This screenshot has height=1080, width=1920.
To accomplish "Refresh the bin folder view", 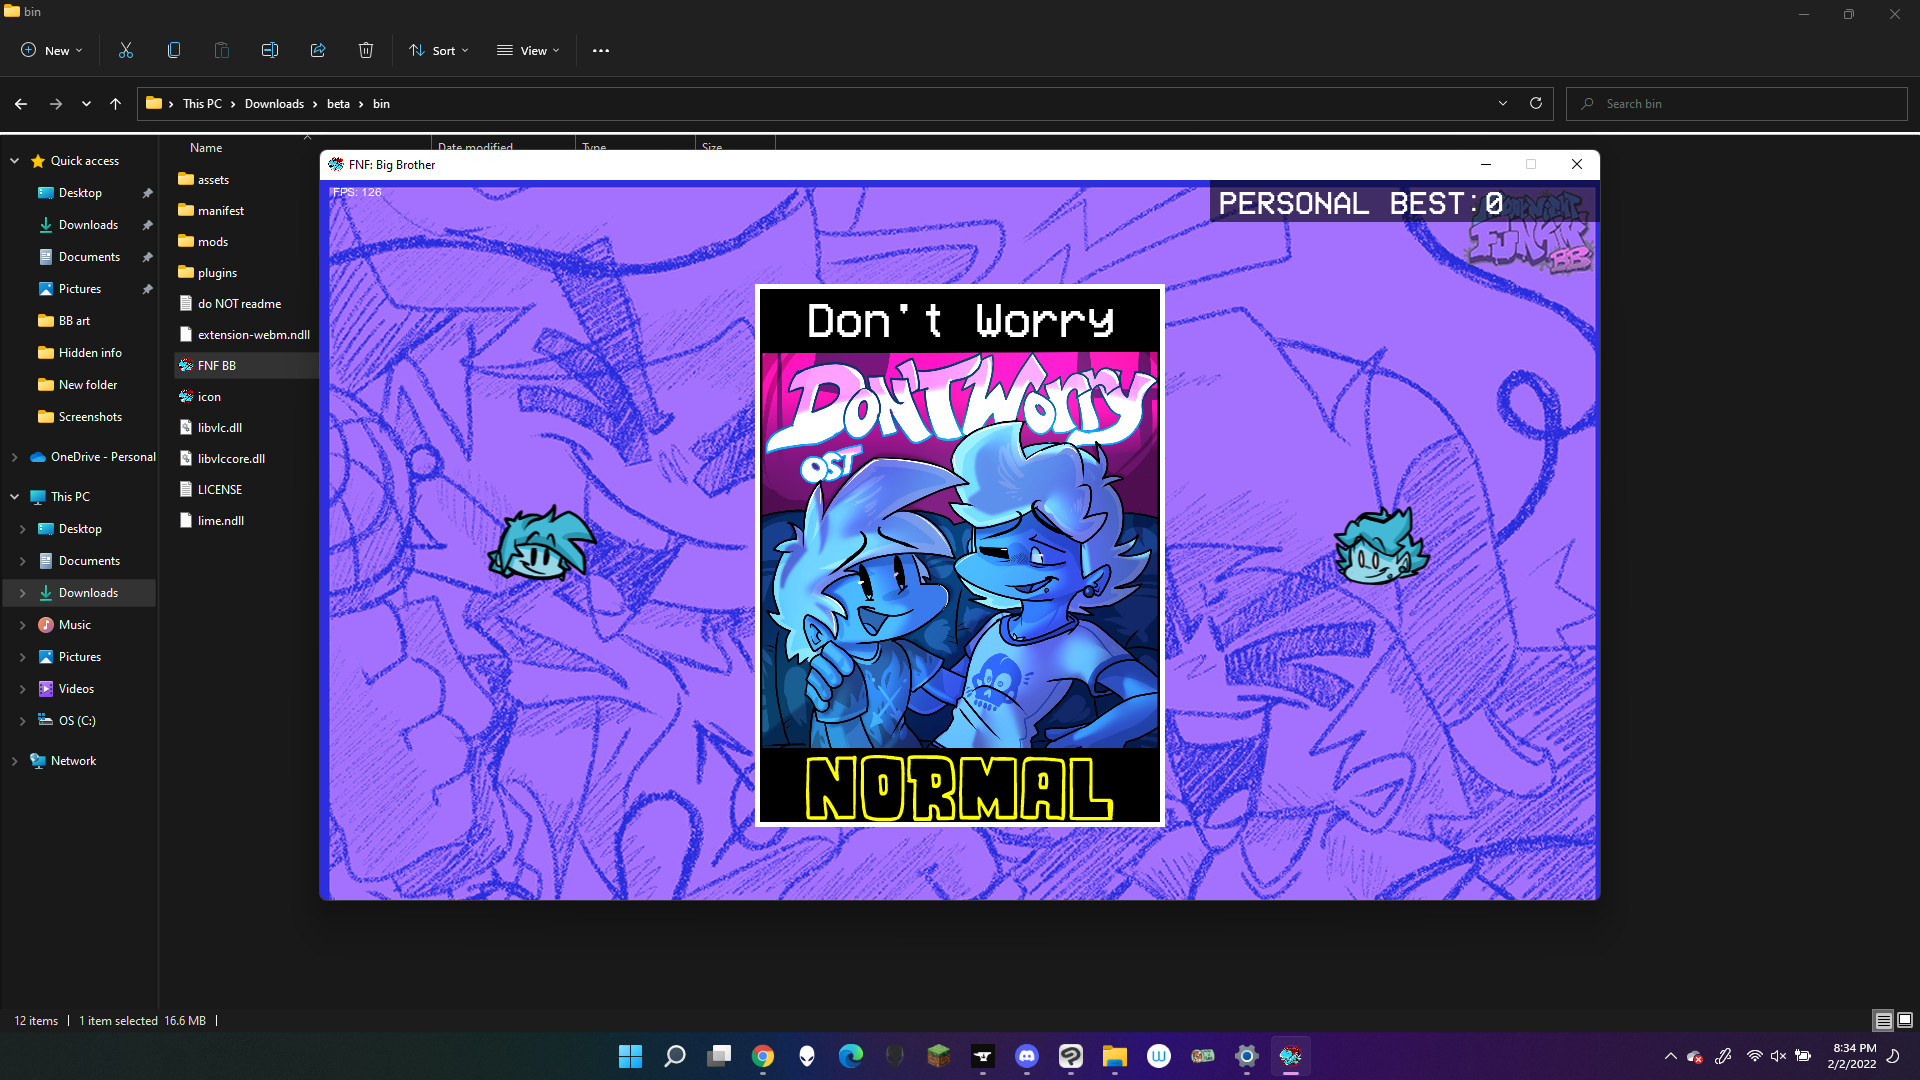I will (1536, 103).
